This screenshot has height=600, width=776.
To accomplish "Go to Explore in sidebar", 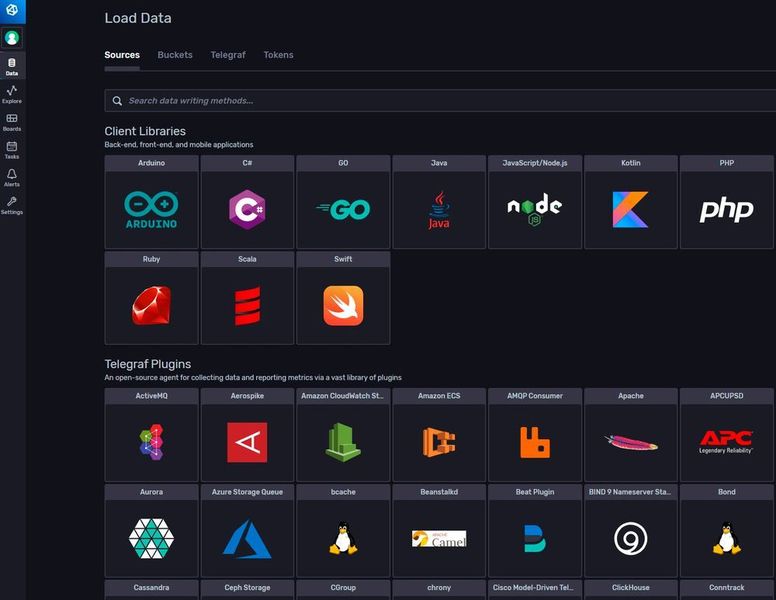I will (x=12, y=94).
